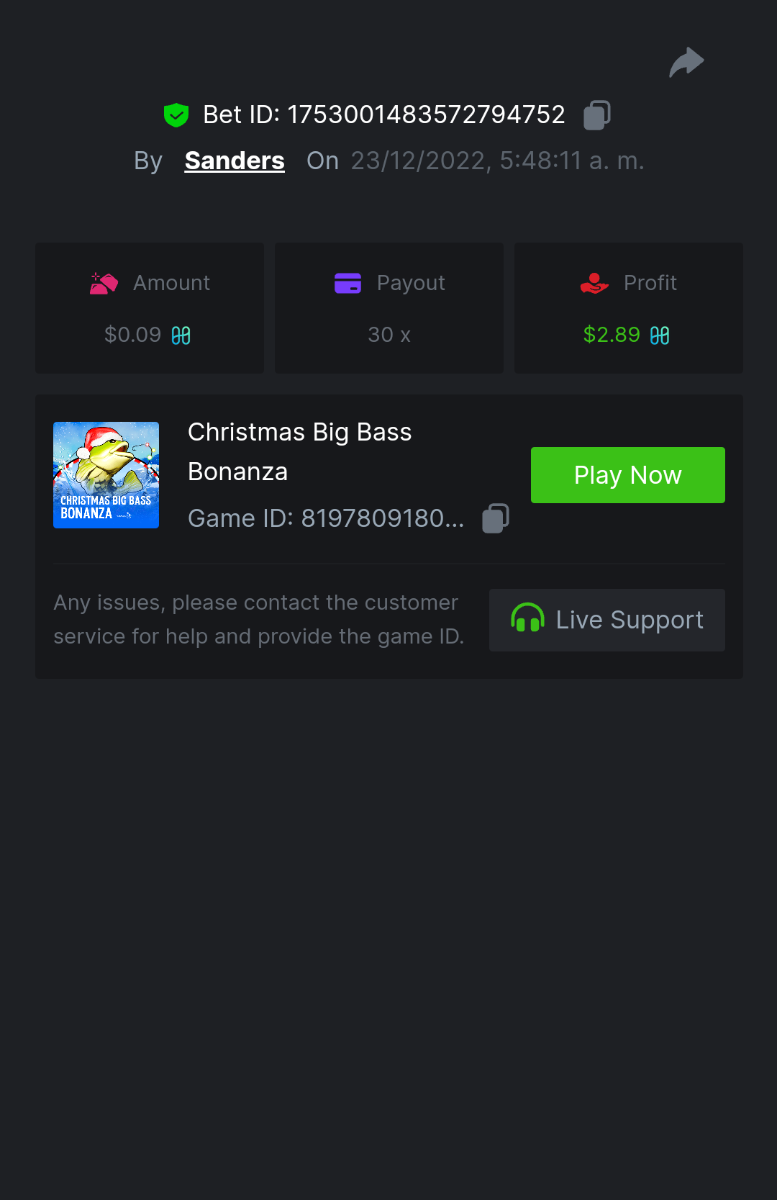Click the currency icon beside $2.89
This screenshot has height=1200, width=777.
coord(660,335)
